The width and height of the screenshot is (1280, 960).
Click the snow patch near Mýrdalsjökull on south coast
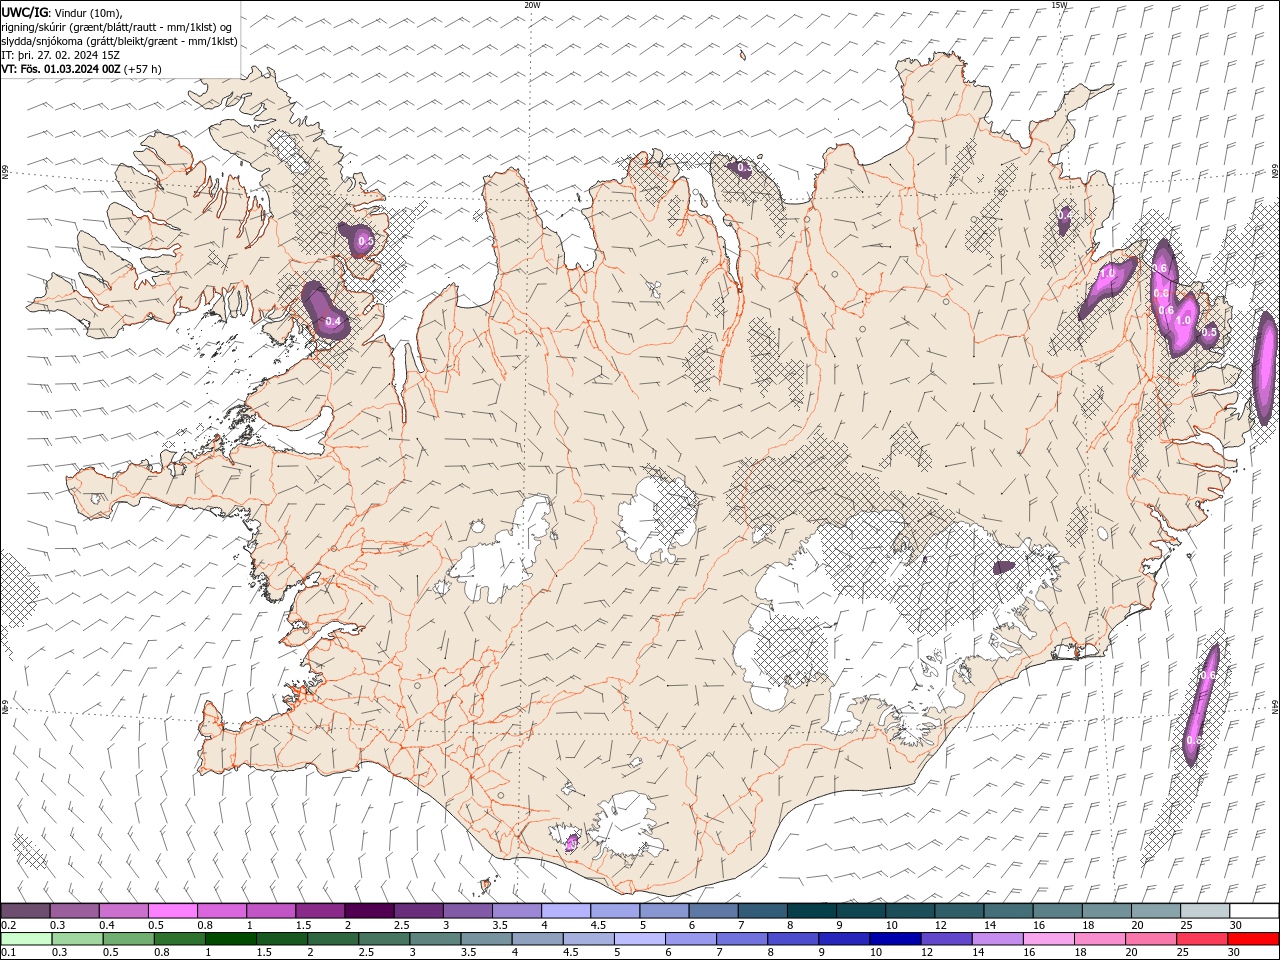pos(572,843)
